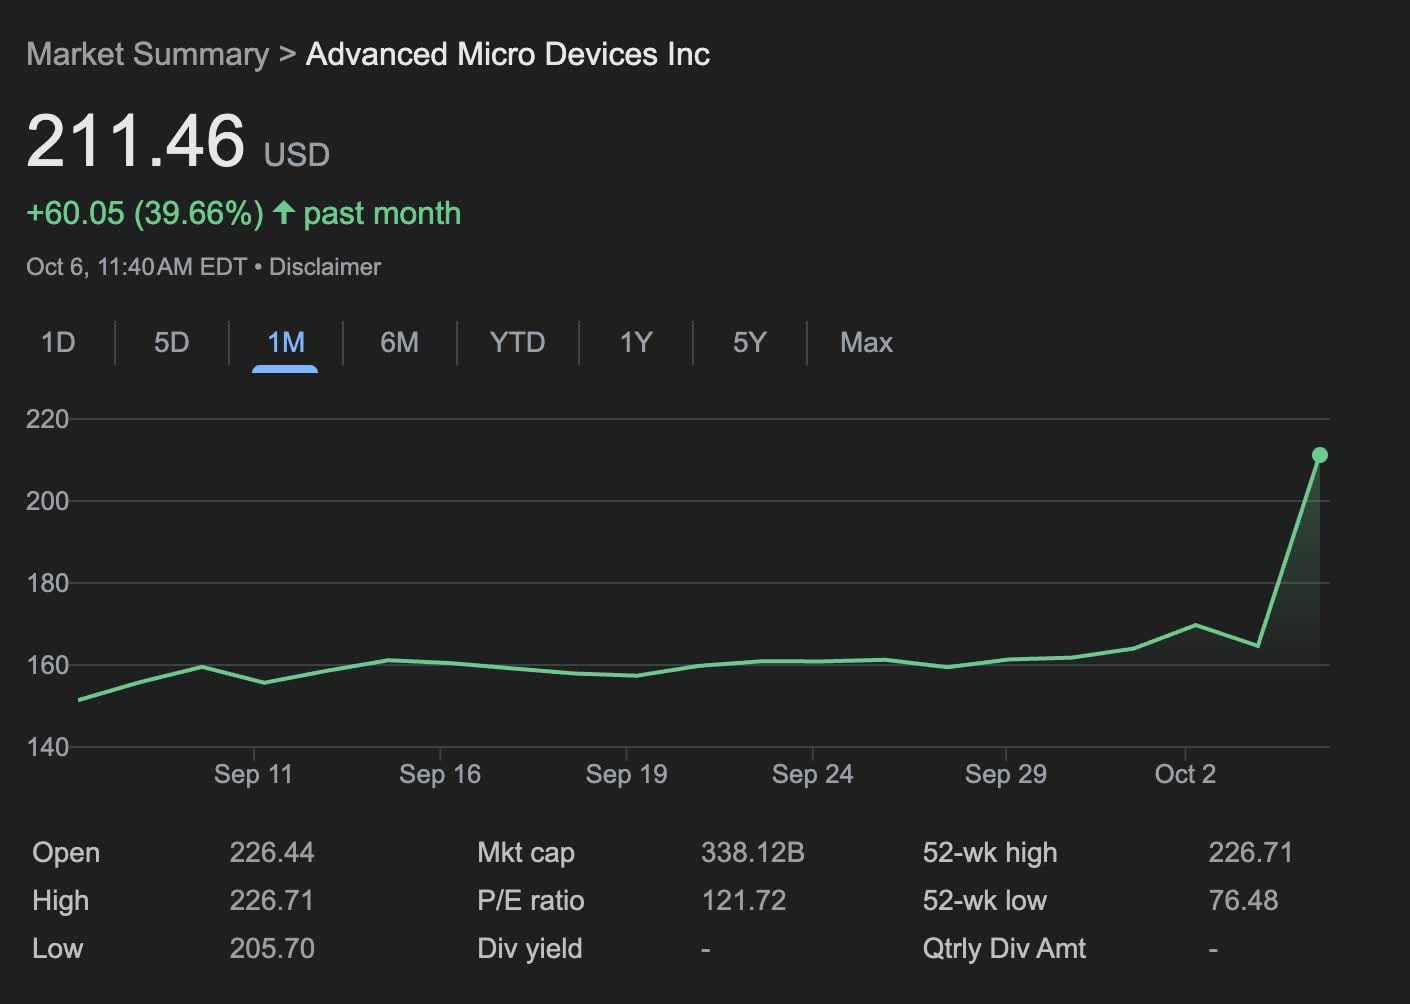Click the Advanced Micro Devices Inc title
The width and height of the screenshot is (1410, 1004).
pos(508,54)
